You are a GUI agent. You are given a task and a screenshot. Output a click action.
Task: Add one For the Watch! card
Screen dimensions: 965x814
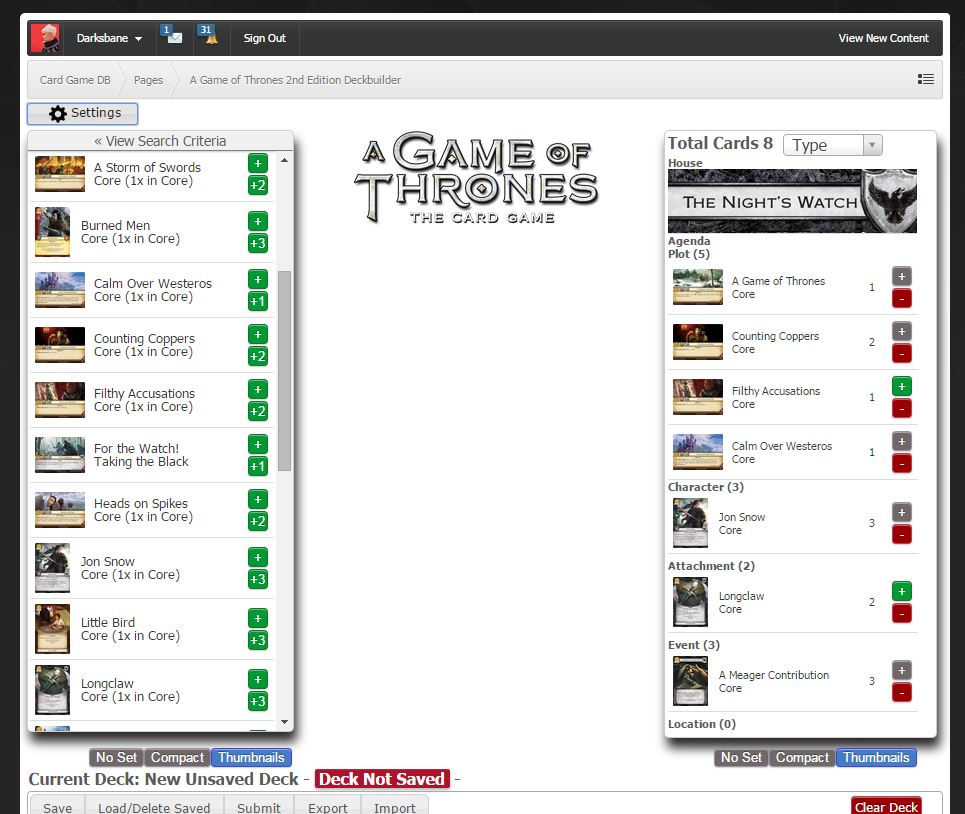[258, 444]
